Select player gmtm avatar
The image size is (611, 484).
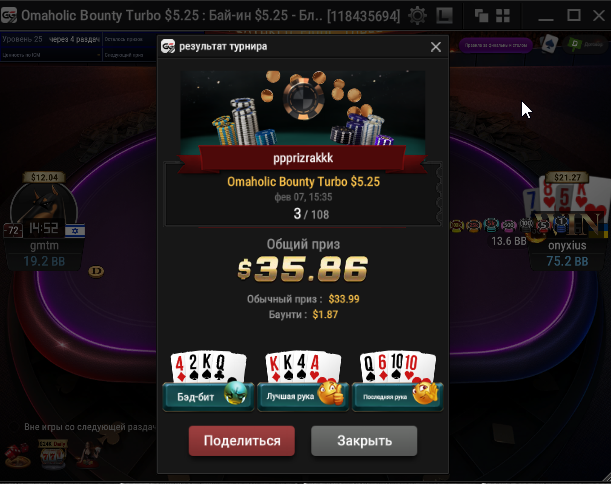44,208
